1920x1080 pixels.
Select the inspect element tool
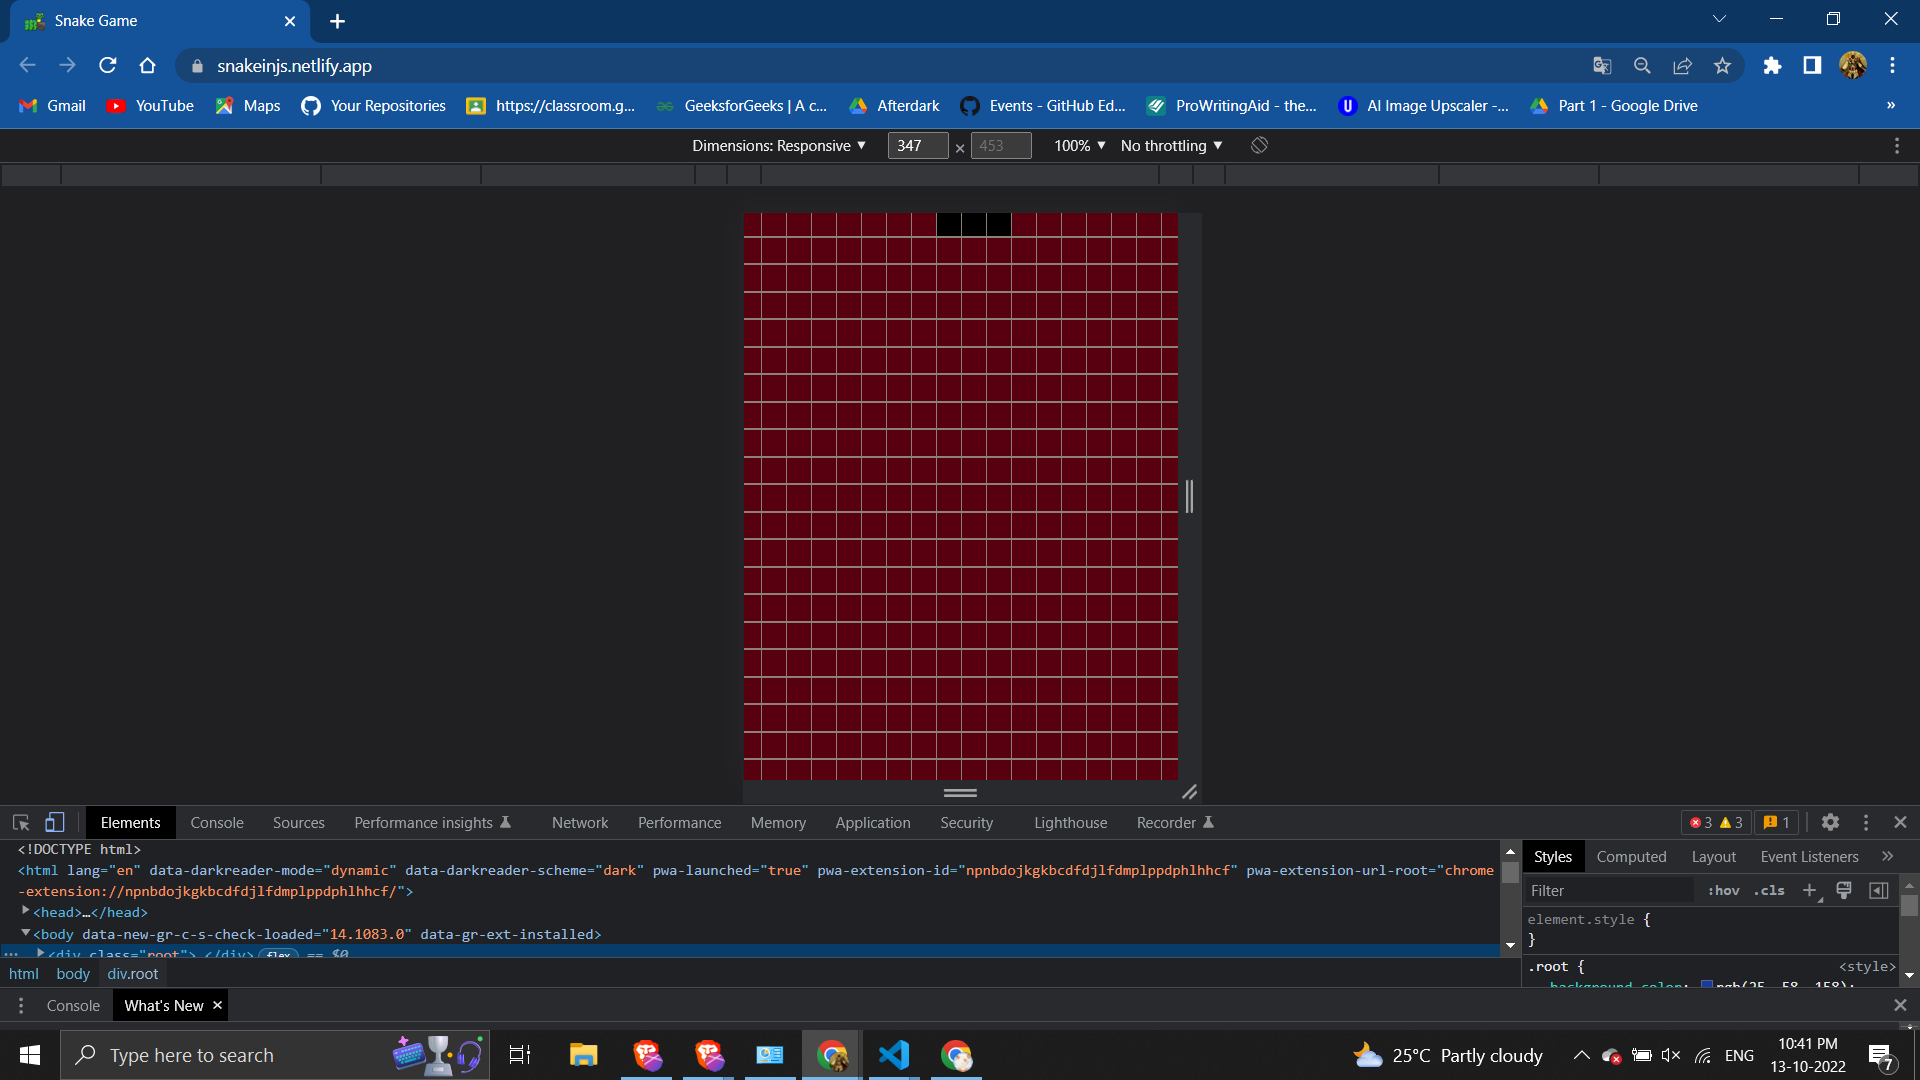20,822
